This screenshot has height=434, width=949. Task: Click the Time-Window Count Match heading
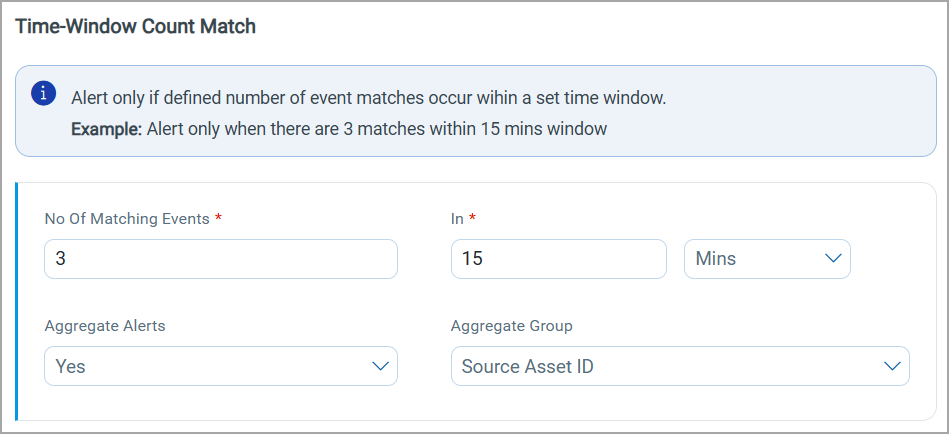coord(136,27)
